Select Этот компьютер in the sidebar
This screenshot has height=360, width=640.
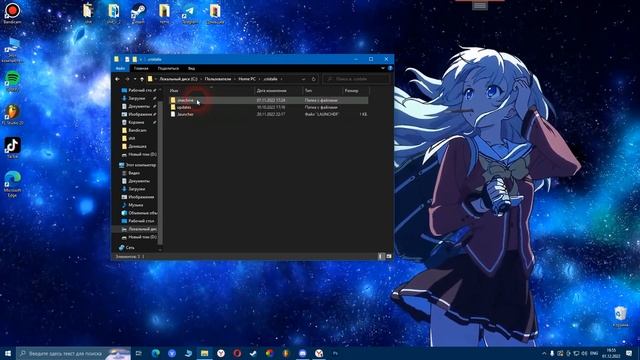coord(138,165)
